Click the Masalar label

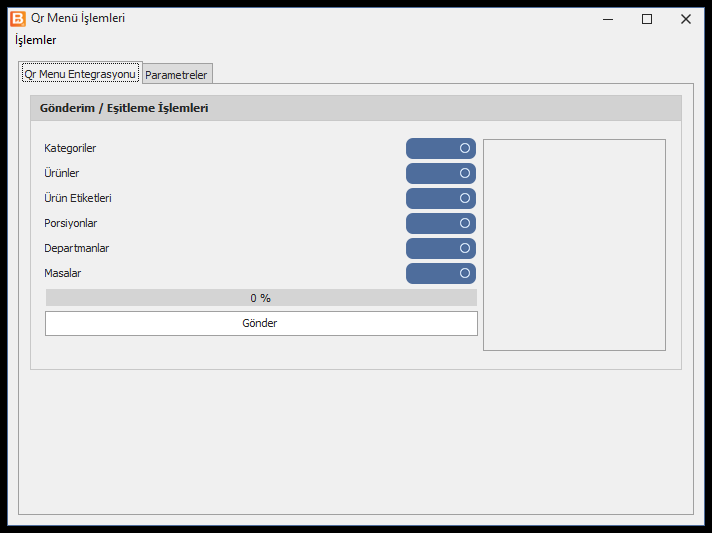(x=63, y=273)
